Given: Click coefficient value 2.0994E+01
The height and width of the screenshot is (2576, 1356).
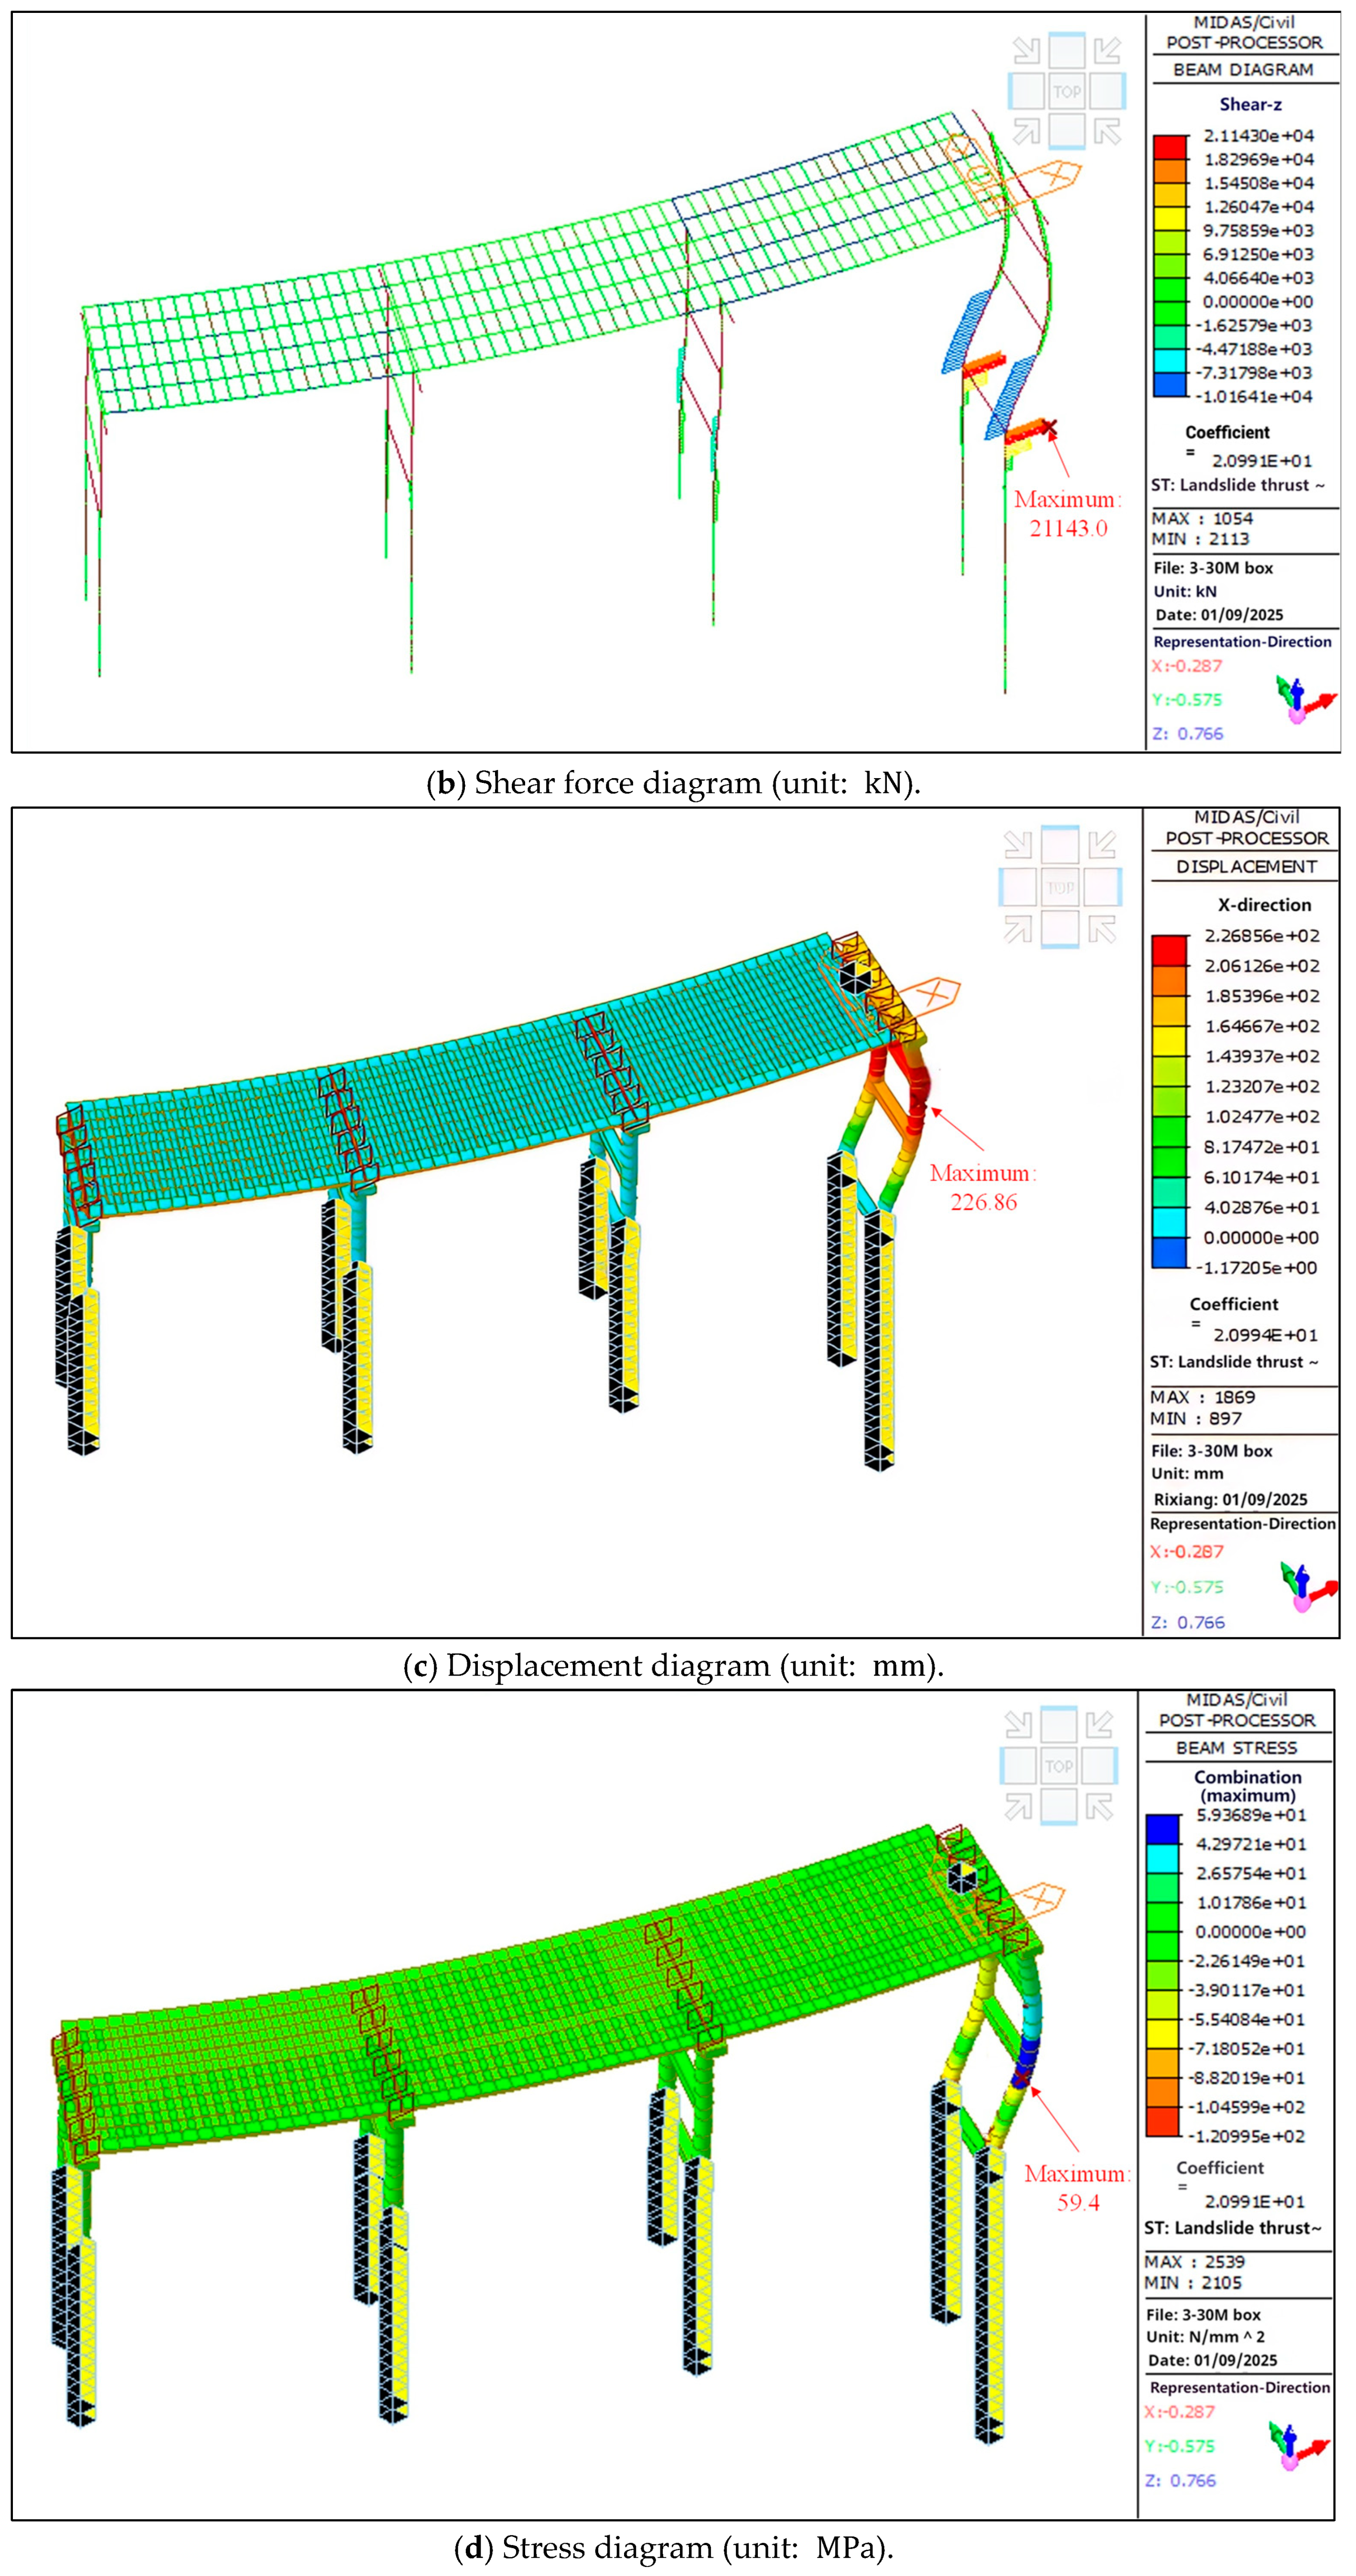Looking at the screenshot, I should tap(1265, 1335).
